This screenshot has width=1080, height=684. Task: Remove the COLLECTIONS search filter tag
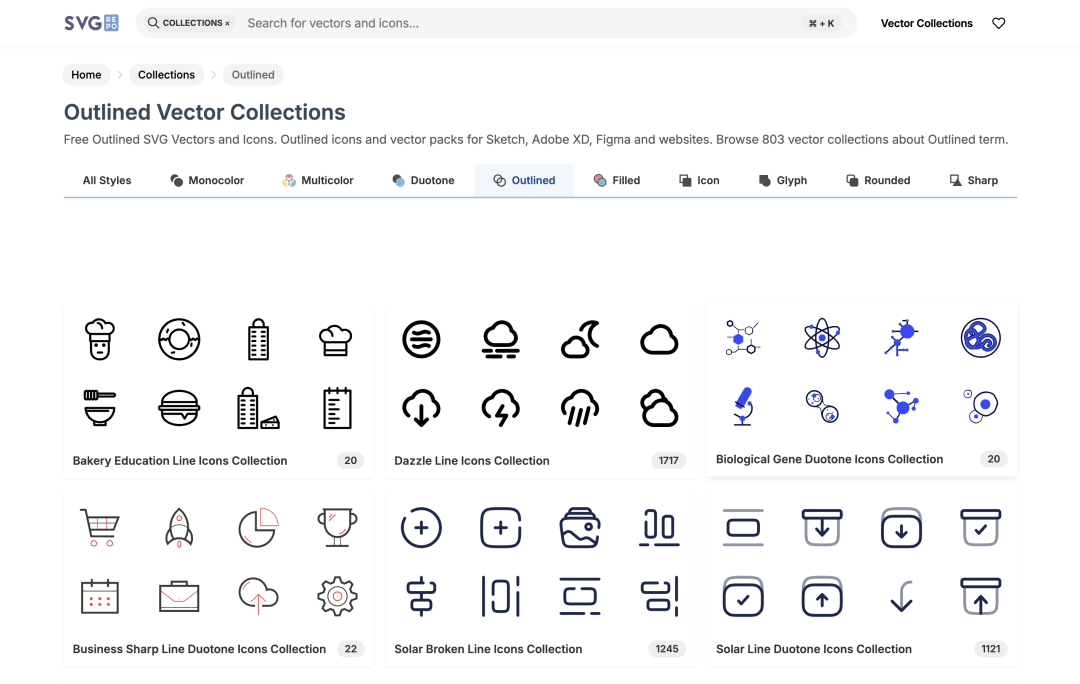click(227, 23)
